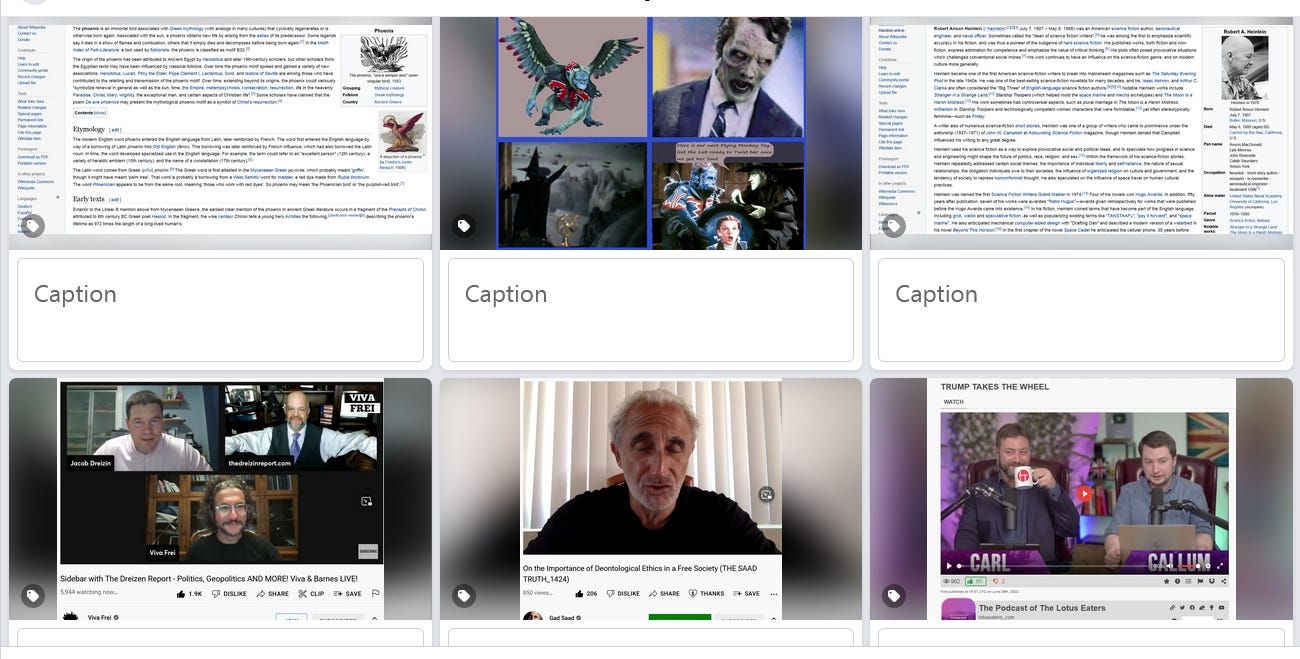Click the Caption field under the Heinlein image
This screenshot has width=1300, height=659.
coord(1081,310)
